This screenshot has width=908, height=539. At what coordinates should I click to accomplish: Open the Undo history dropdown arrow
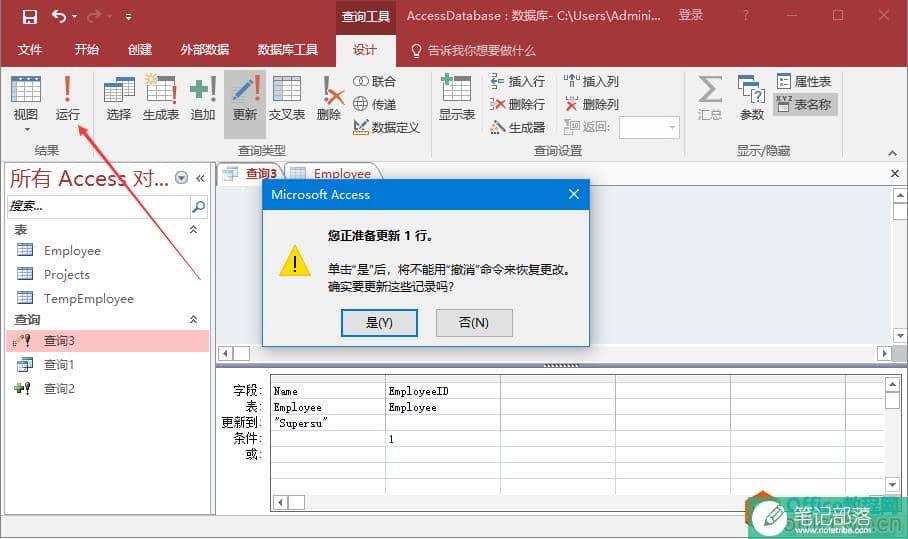point(74,17)
